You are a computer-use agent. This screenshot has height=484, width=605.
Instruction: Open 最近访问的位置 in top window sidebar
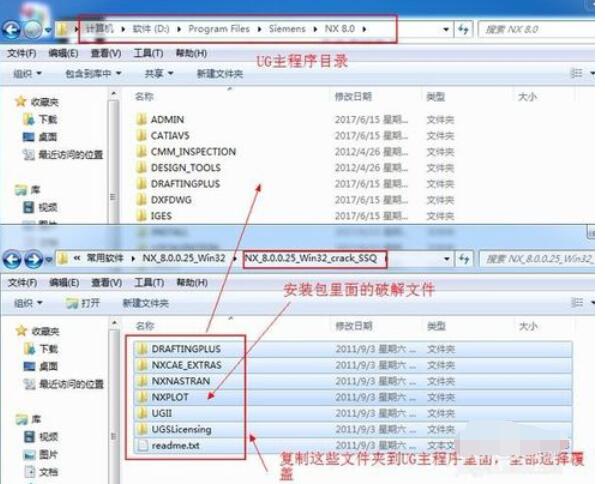point(63,154)
